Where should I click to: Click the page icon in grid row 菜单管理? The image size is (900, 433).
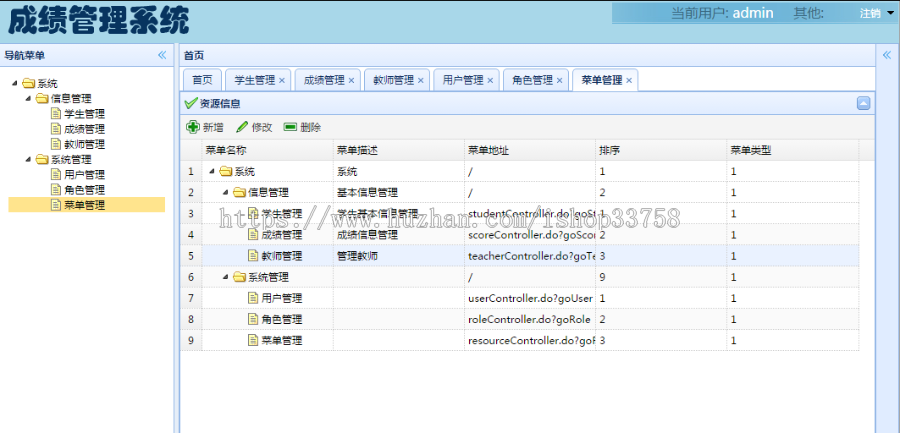click(x=253, y=341)
